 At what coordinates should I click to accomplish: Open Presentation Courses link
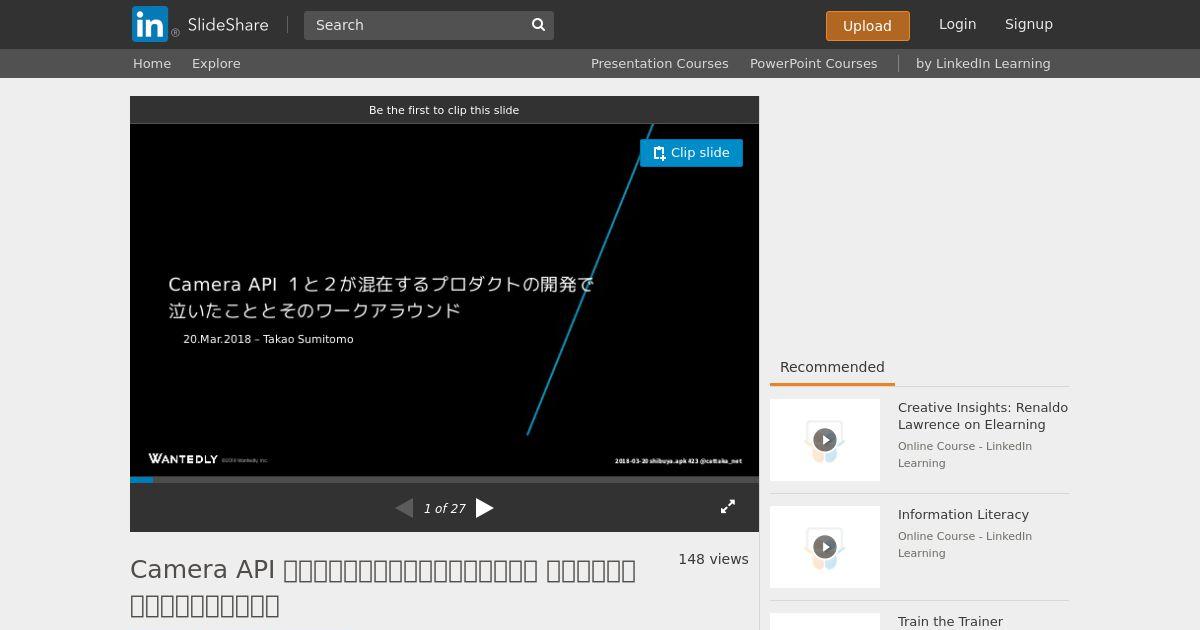pyautogui.click(x=659, y=63)
